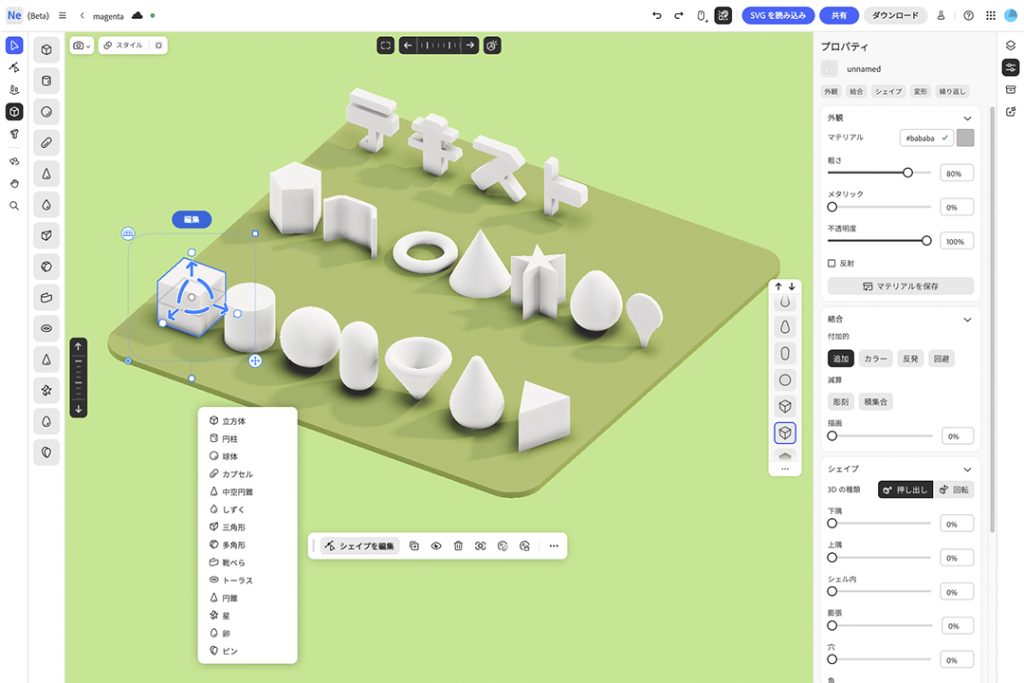The width and height of the screenshot is (1024, 683).
Task: Click the #bababa material hex field
Action: [x=926, y=138]
